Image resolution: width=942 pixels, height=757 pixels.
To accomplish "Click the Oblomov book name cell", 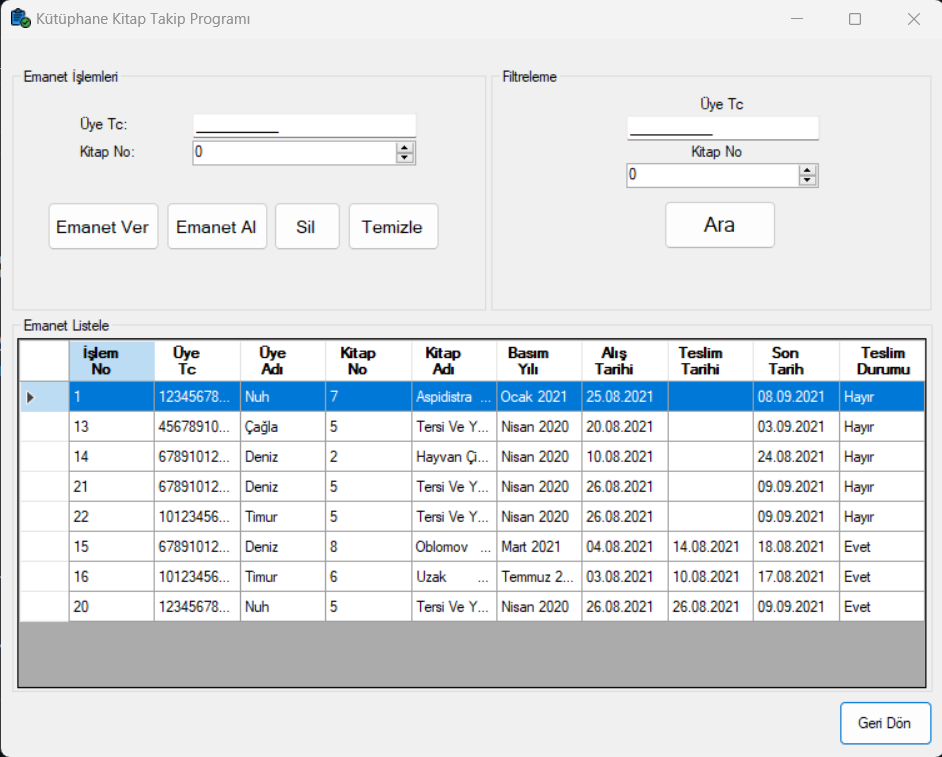I will (x=454, y=547).
